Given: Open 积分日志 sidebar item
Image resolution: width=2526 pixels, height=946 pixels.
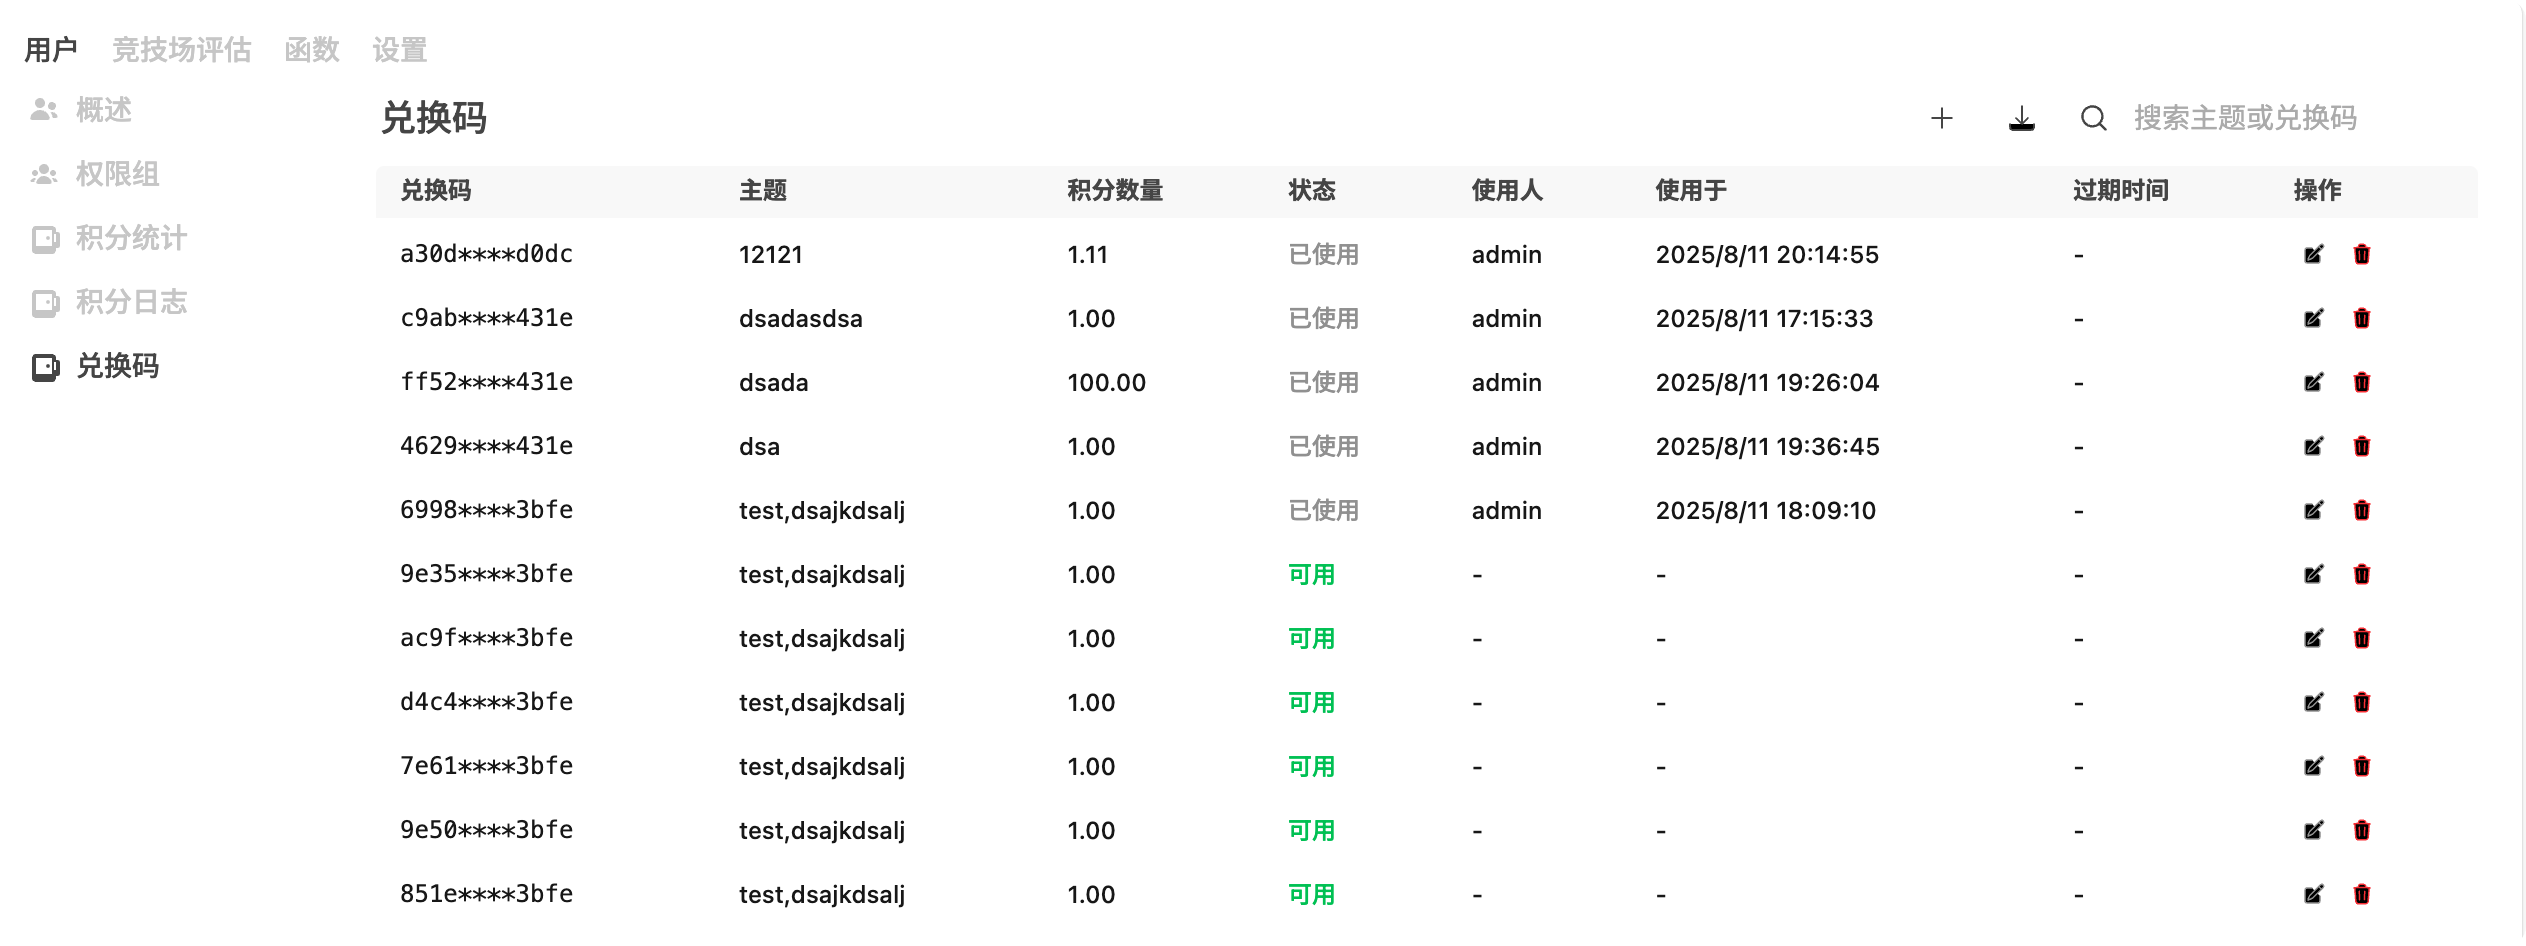Looking at the screenshot, I should [x=131, y=302].
